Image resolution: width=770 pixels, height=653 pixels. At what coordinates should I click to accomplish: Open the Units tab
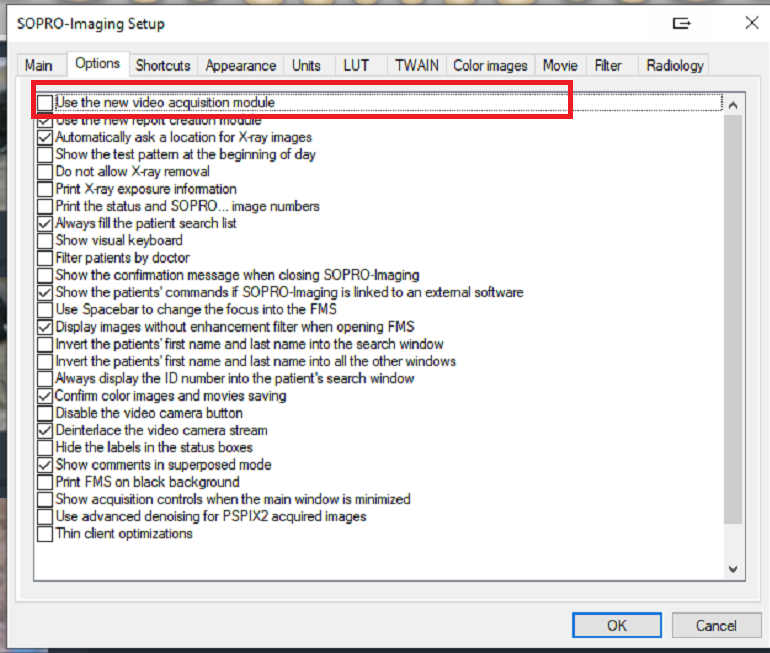pyautogui.click(x=306, y=65)
